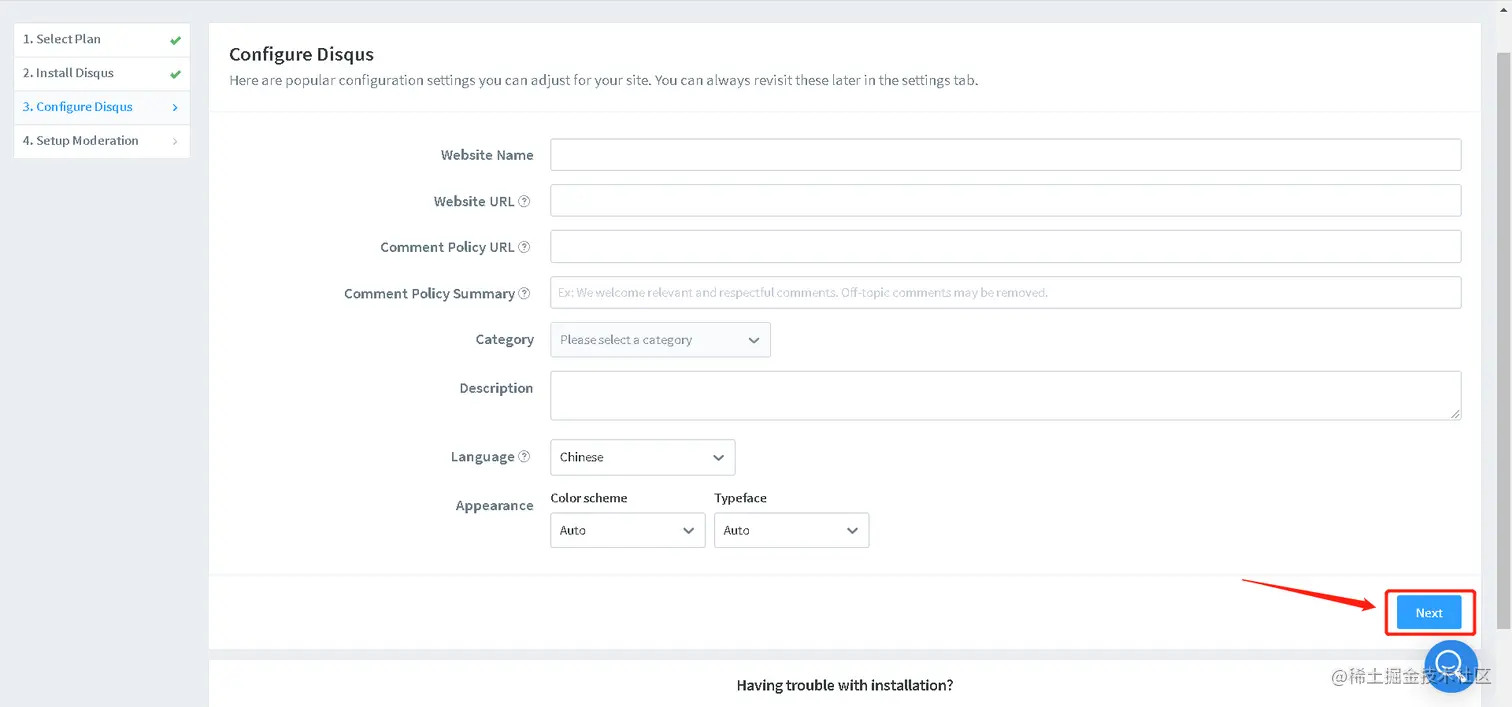Click the Configure Disqus step chevron
This screenshot has width=1512, height=707.
pyautogui.click(x=175, y=108)
